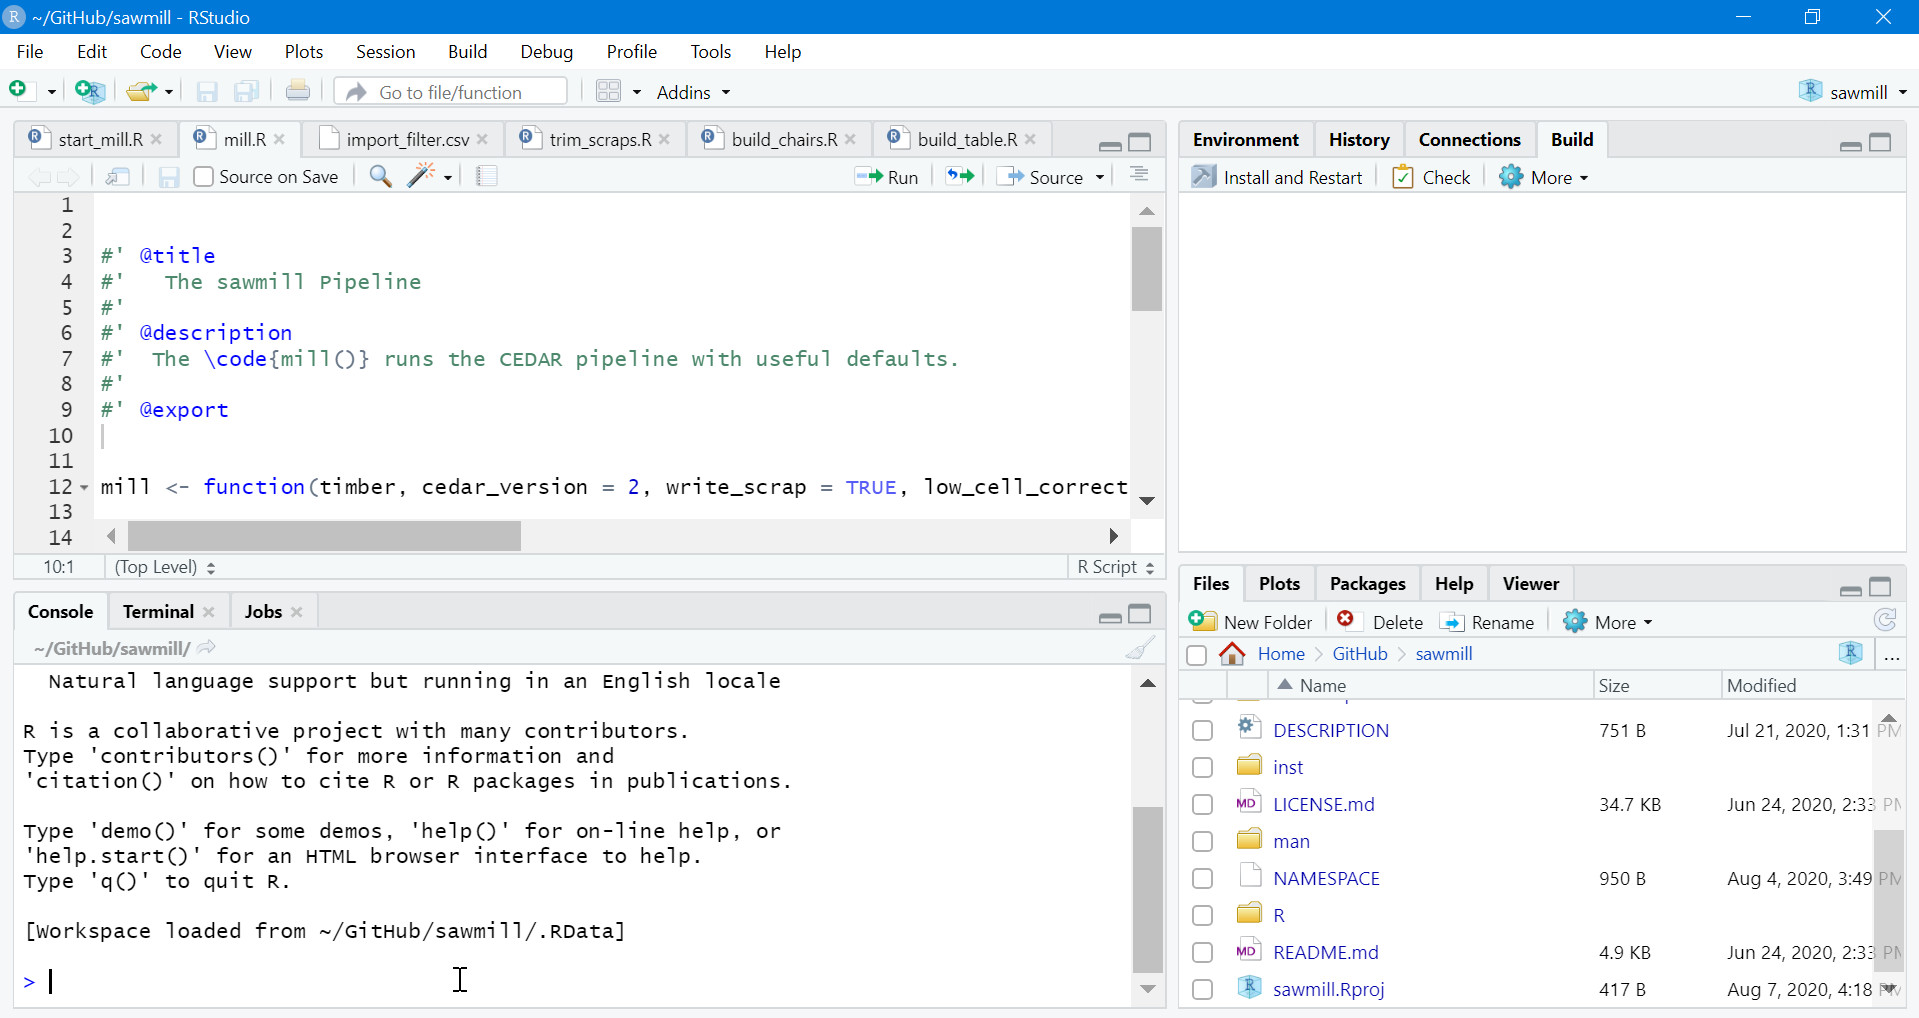Open the (Top Level) scope selector
Image resolution: width=1919 pixels, height=1018 pixels.
coord(165,567)
